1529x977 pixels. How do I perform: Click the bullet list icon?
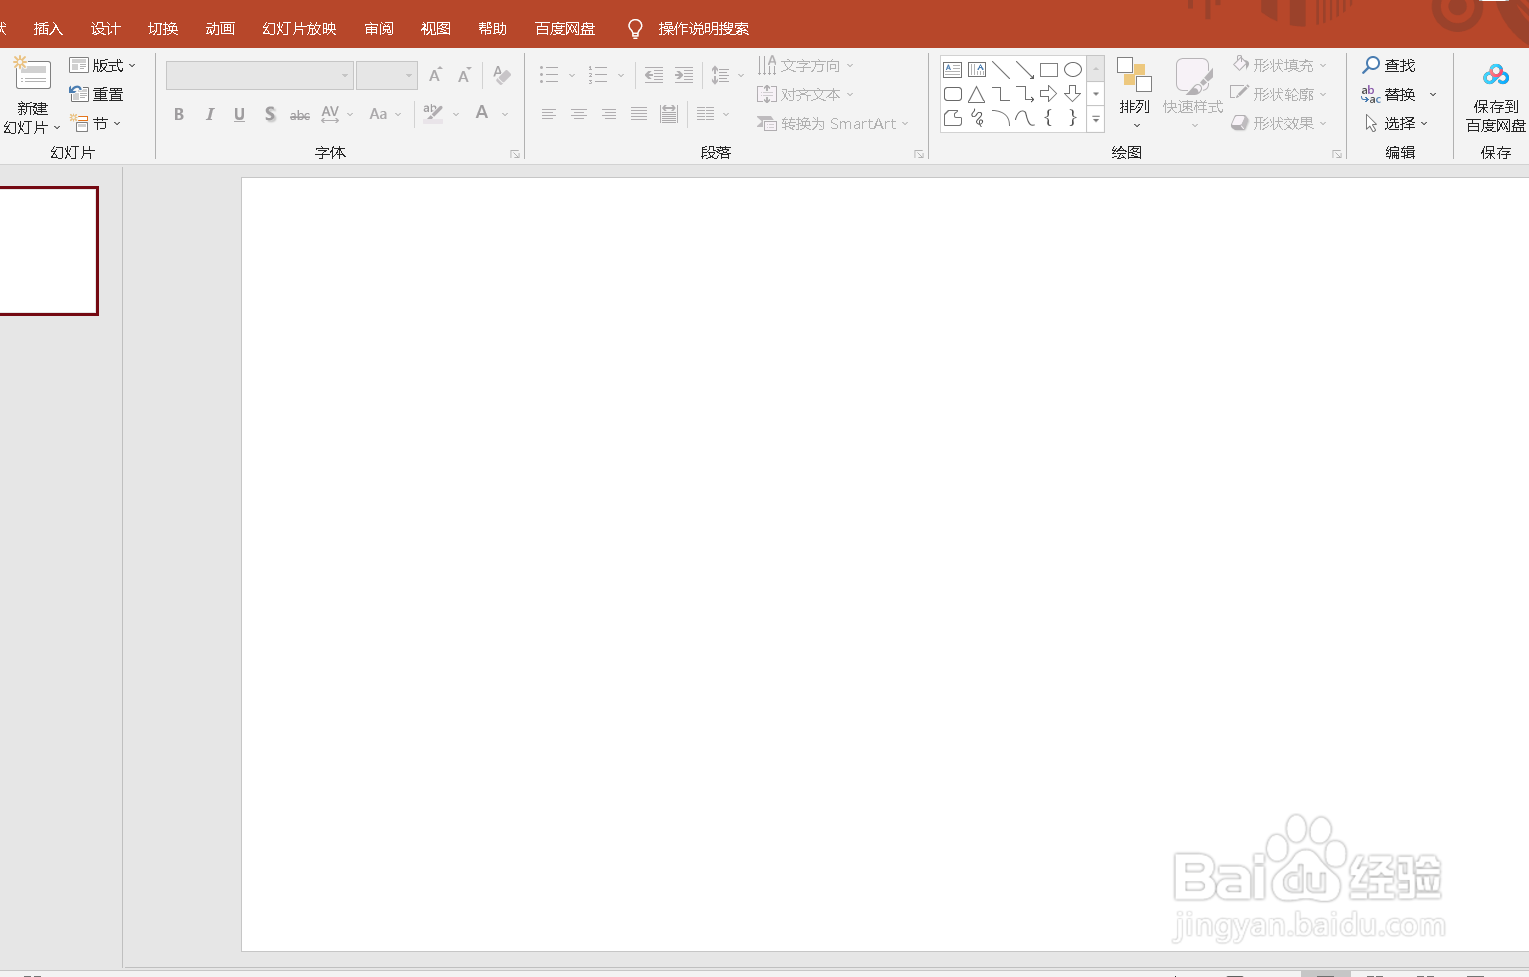(549, 75)
